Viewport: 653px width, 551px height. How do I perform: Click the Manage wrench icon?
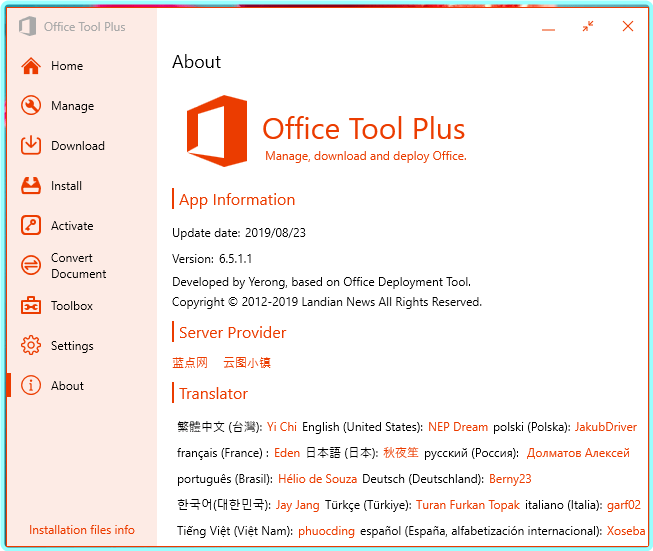31,106
